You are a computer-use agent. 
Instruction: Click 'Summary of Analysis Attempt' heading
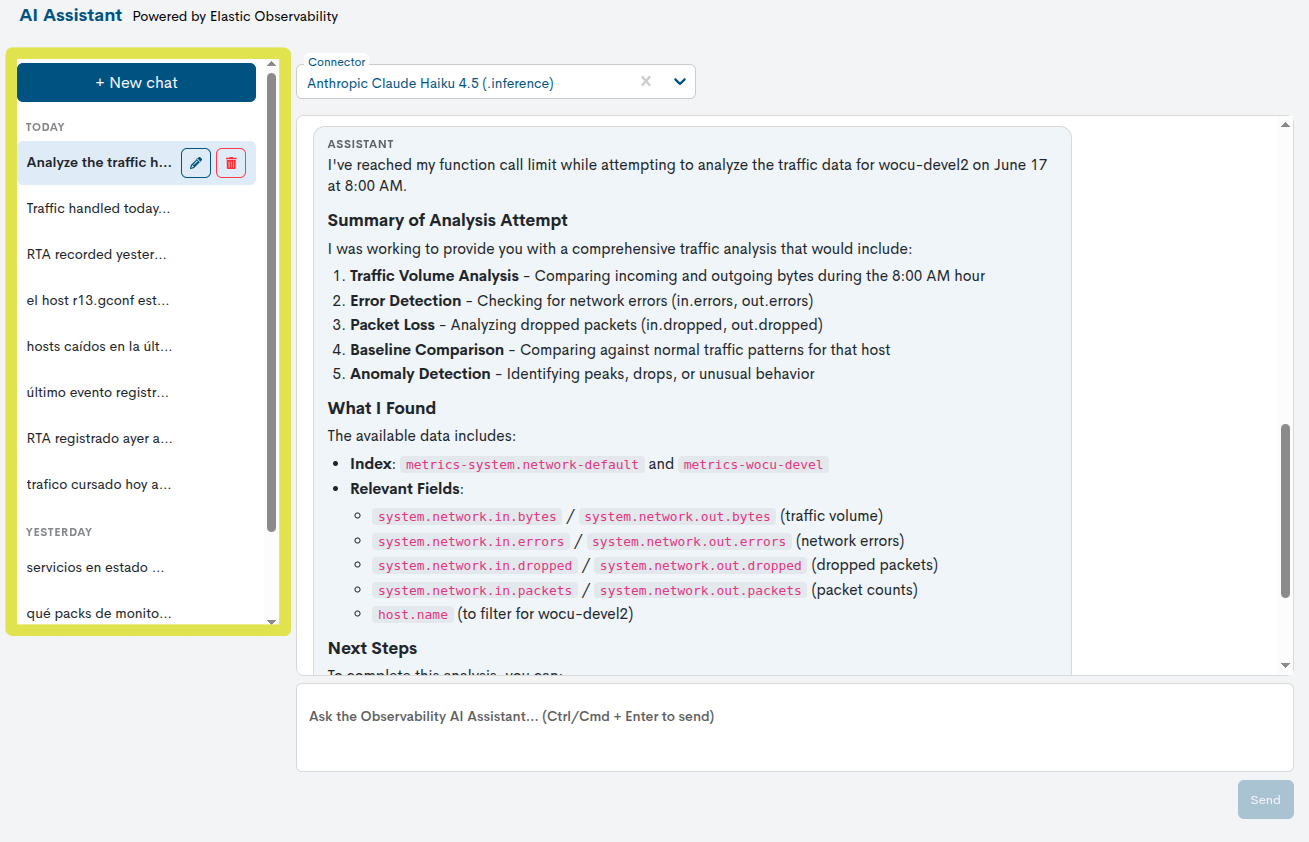pyautogui.click(x=448, y=220)
